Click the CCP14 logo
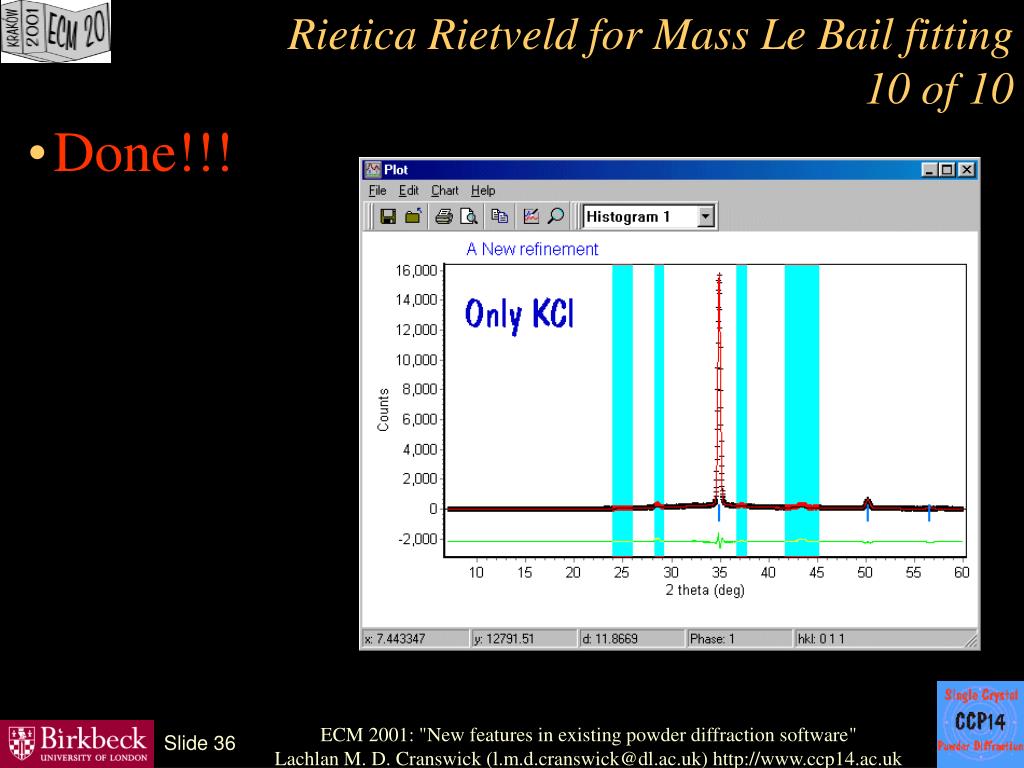This screenshot has width=1024, height=768. [x=980, y=725]
